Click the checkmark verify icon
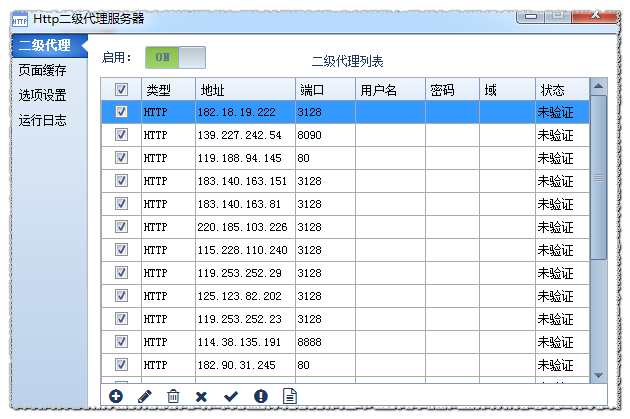 (x=231, y=397)
